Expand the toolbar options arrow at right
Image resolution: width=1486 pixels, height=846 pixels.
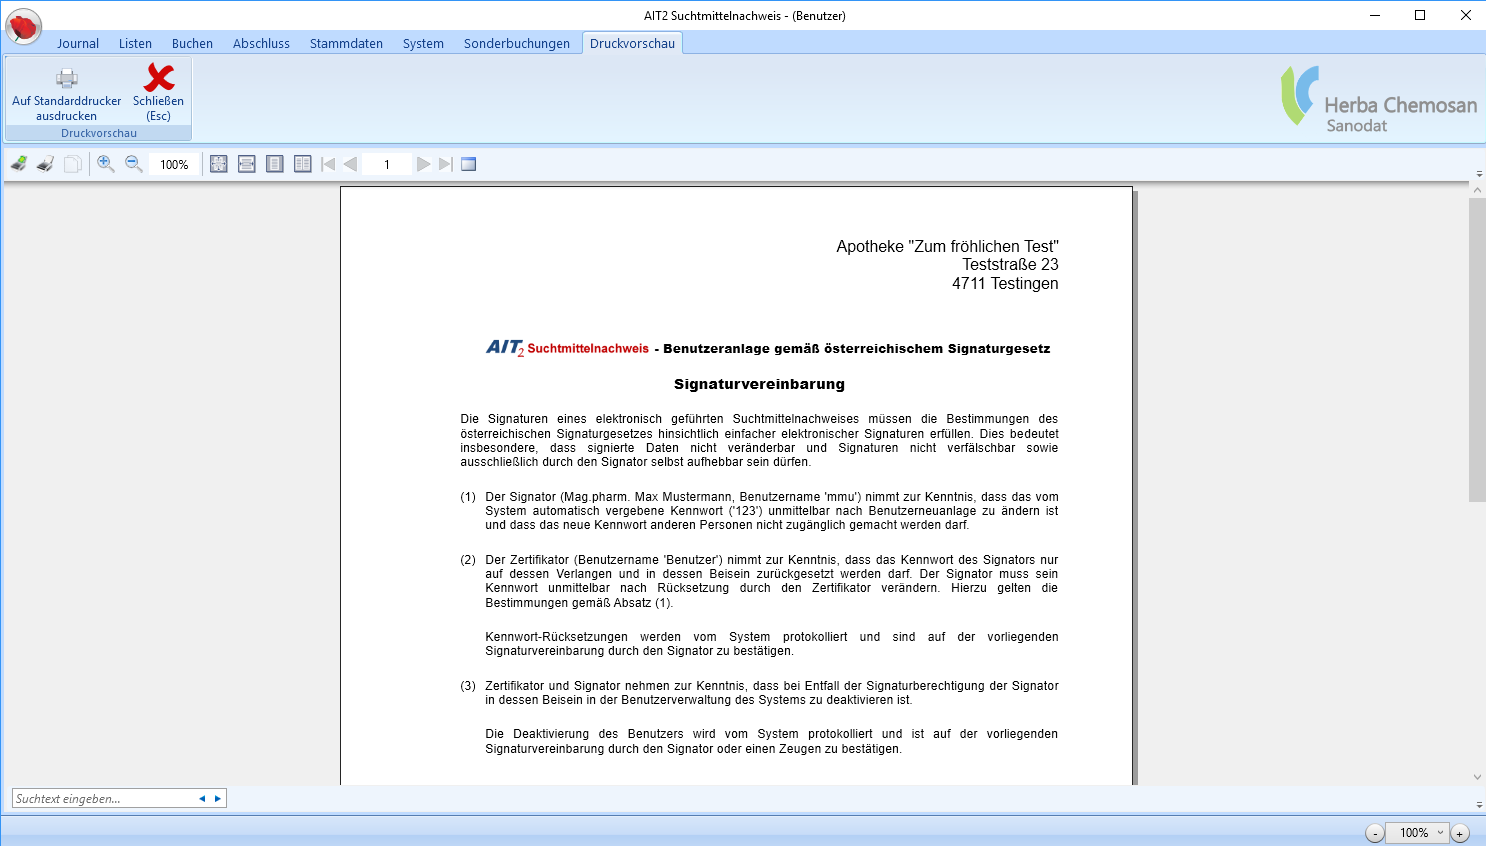(1479, 174)
